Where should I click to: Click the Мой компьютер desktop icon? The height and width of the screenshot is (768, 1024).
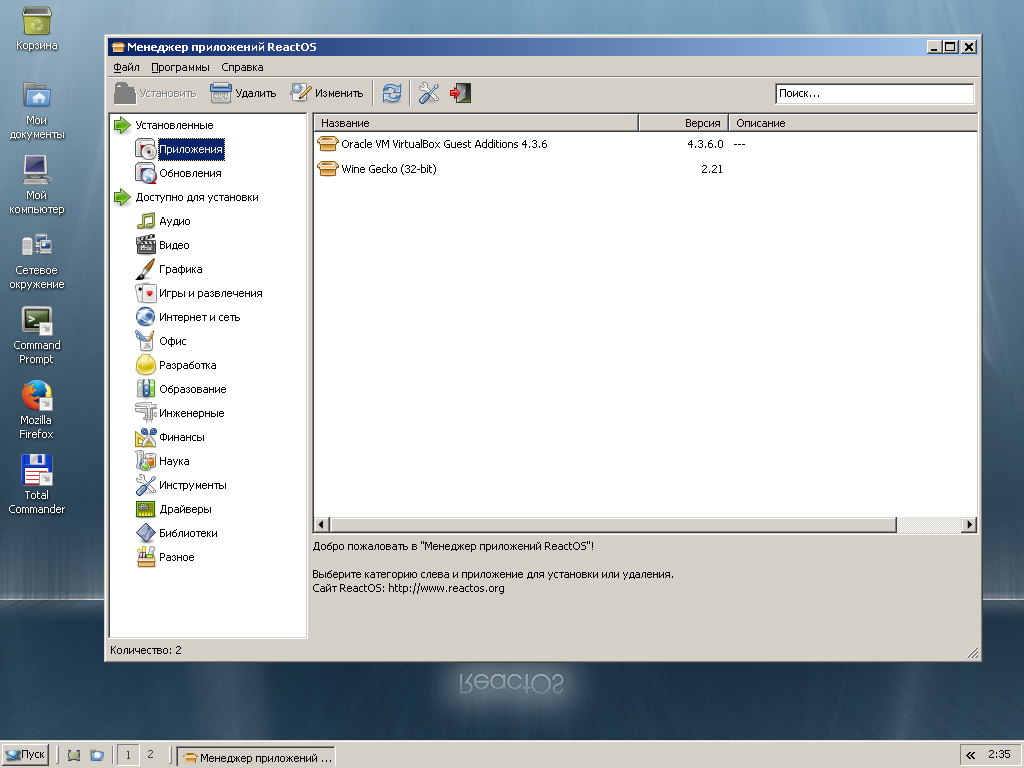37,185
